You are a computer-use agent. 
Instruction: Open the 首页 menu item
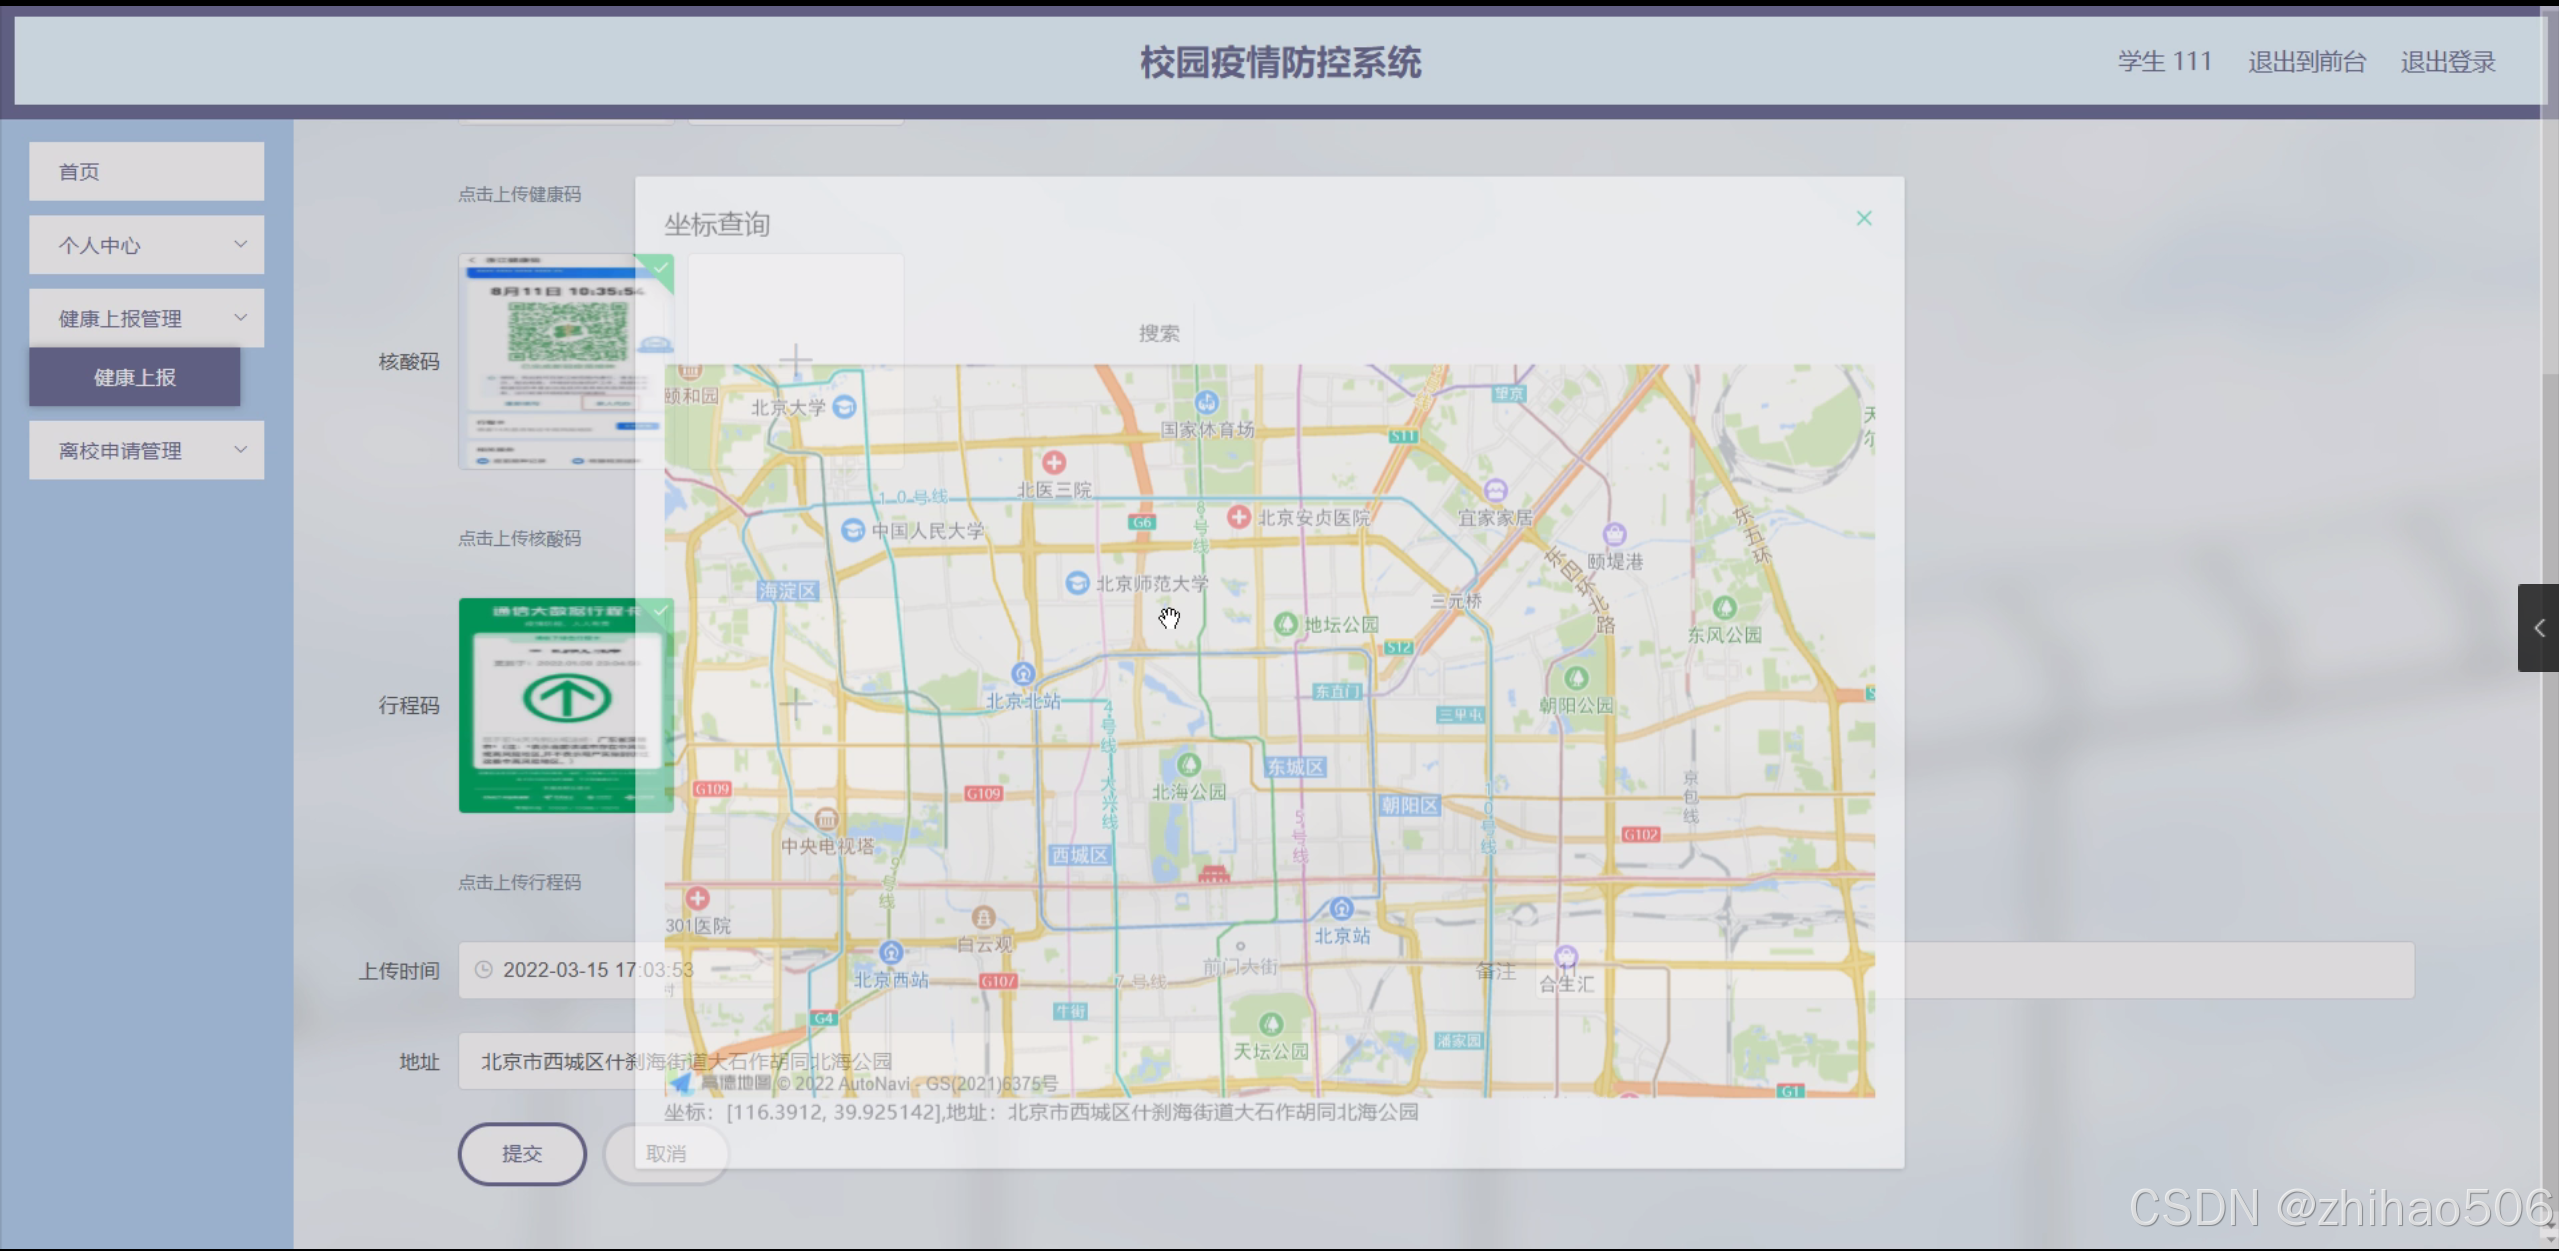click(x=146, y=172)
